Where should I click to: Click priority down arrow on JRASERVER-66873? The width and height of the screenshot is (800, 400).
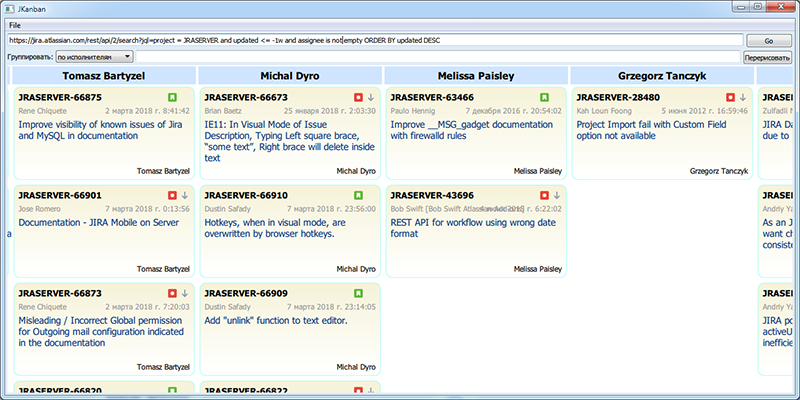point(185,293)
